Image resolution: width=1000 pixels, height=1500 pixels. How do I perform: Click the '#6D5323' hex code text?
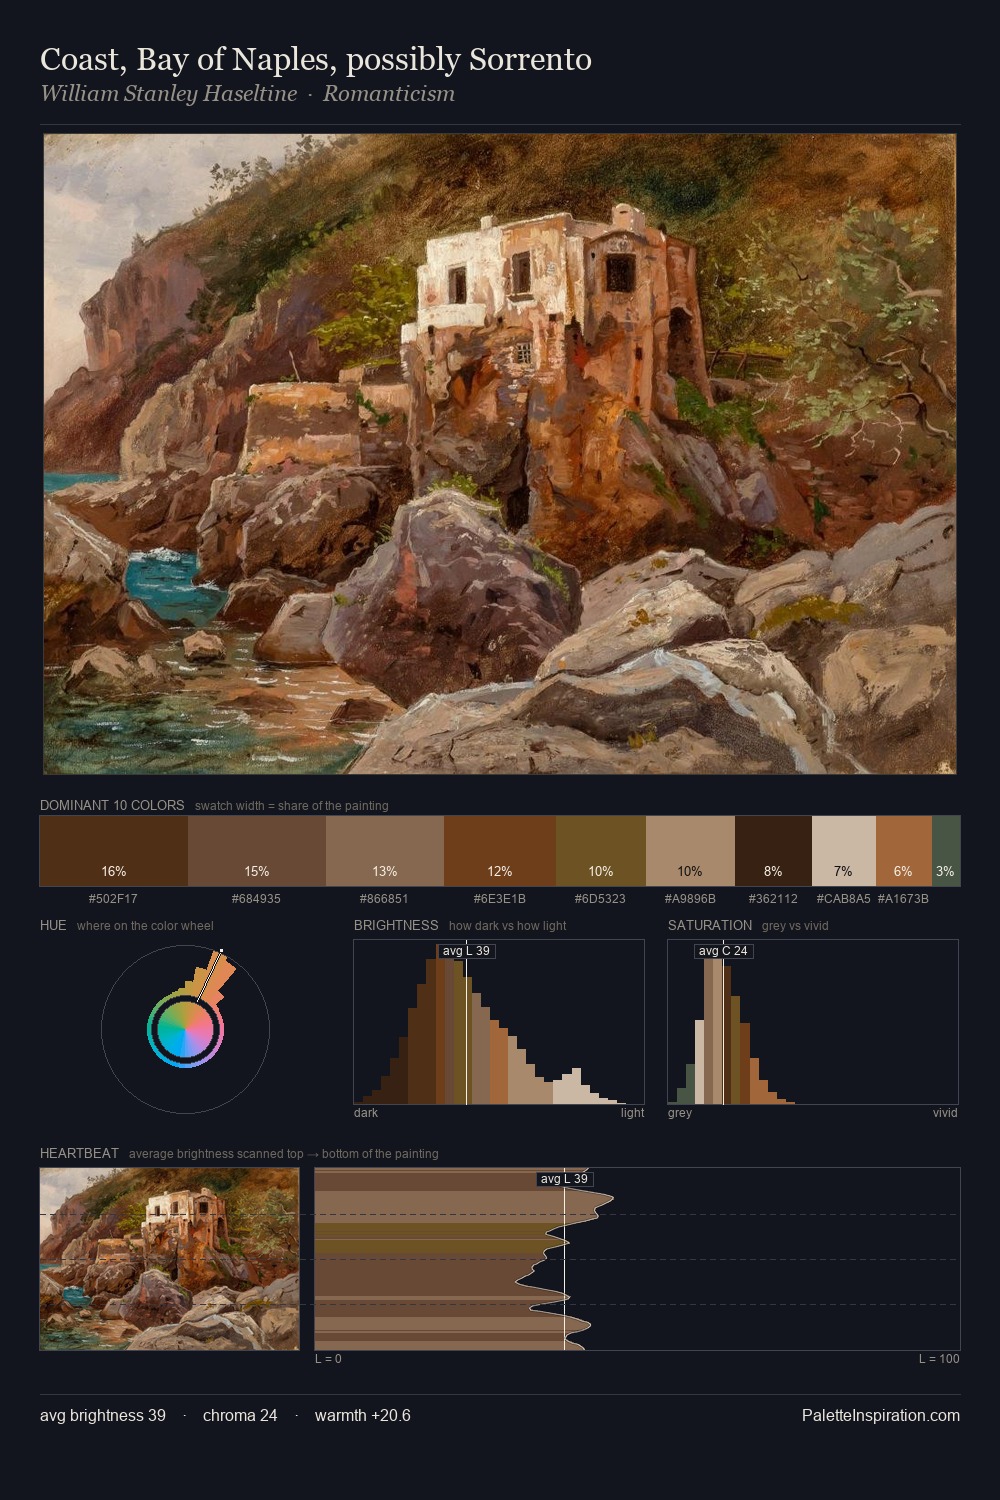click(600, 899)
